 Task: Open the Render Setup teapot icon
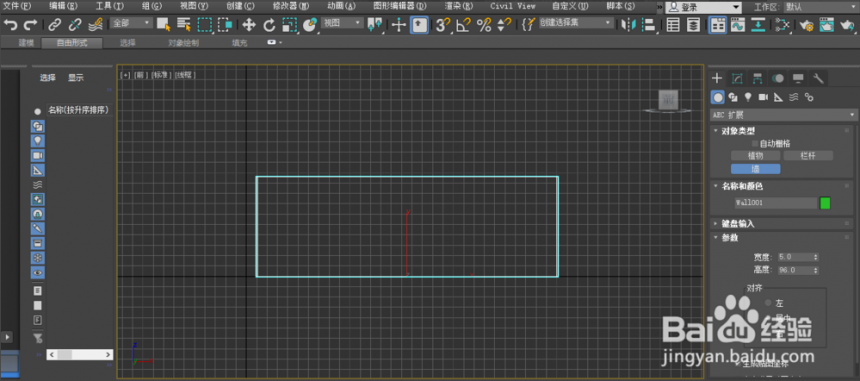tap(806, 25)
